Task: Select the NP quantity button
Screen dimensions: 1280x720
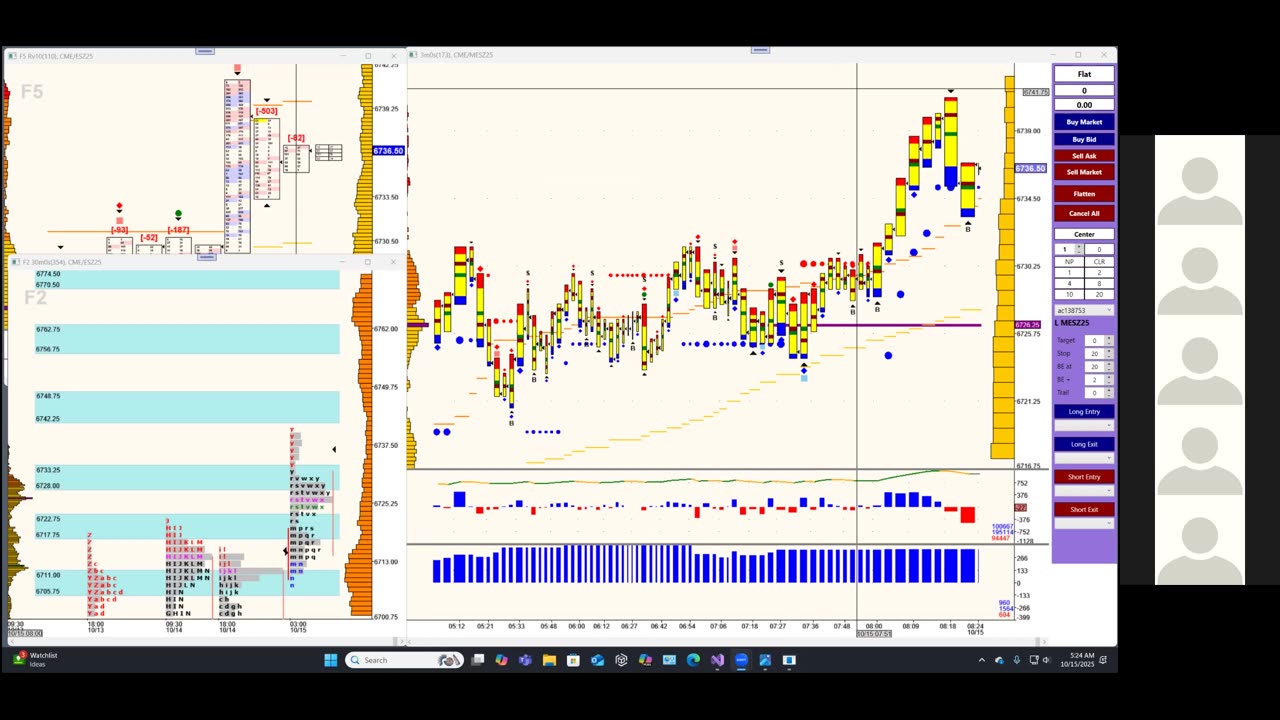Action: (x=1069, y=262)
